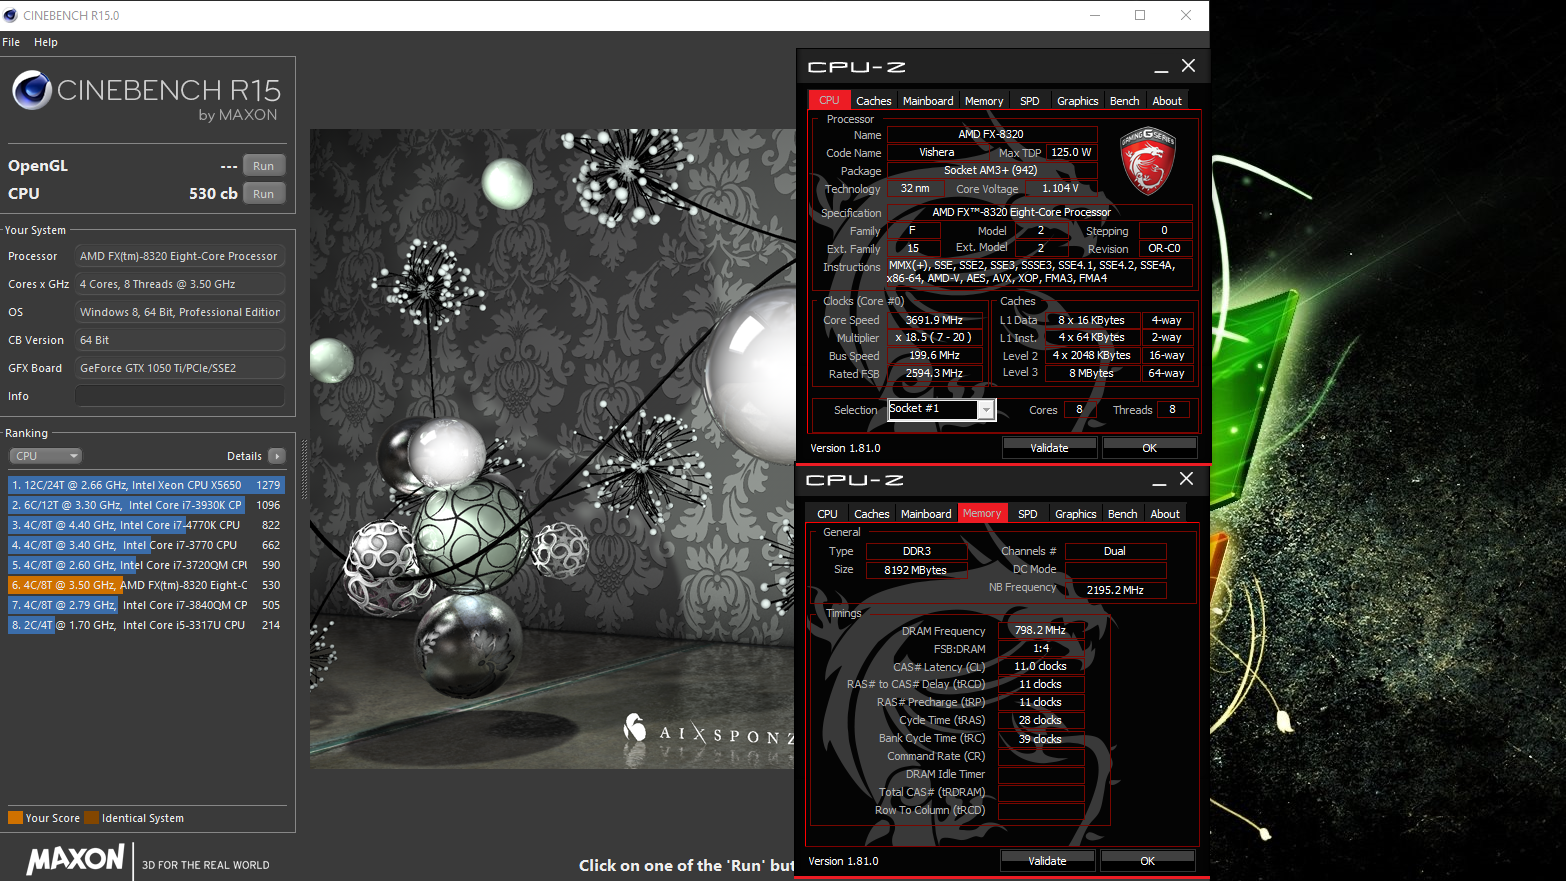Click the MSI dragon shield logo in CPU-Z
This screenshot has width=1566, height=881.
pos(1147,161)
